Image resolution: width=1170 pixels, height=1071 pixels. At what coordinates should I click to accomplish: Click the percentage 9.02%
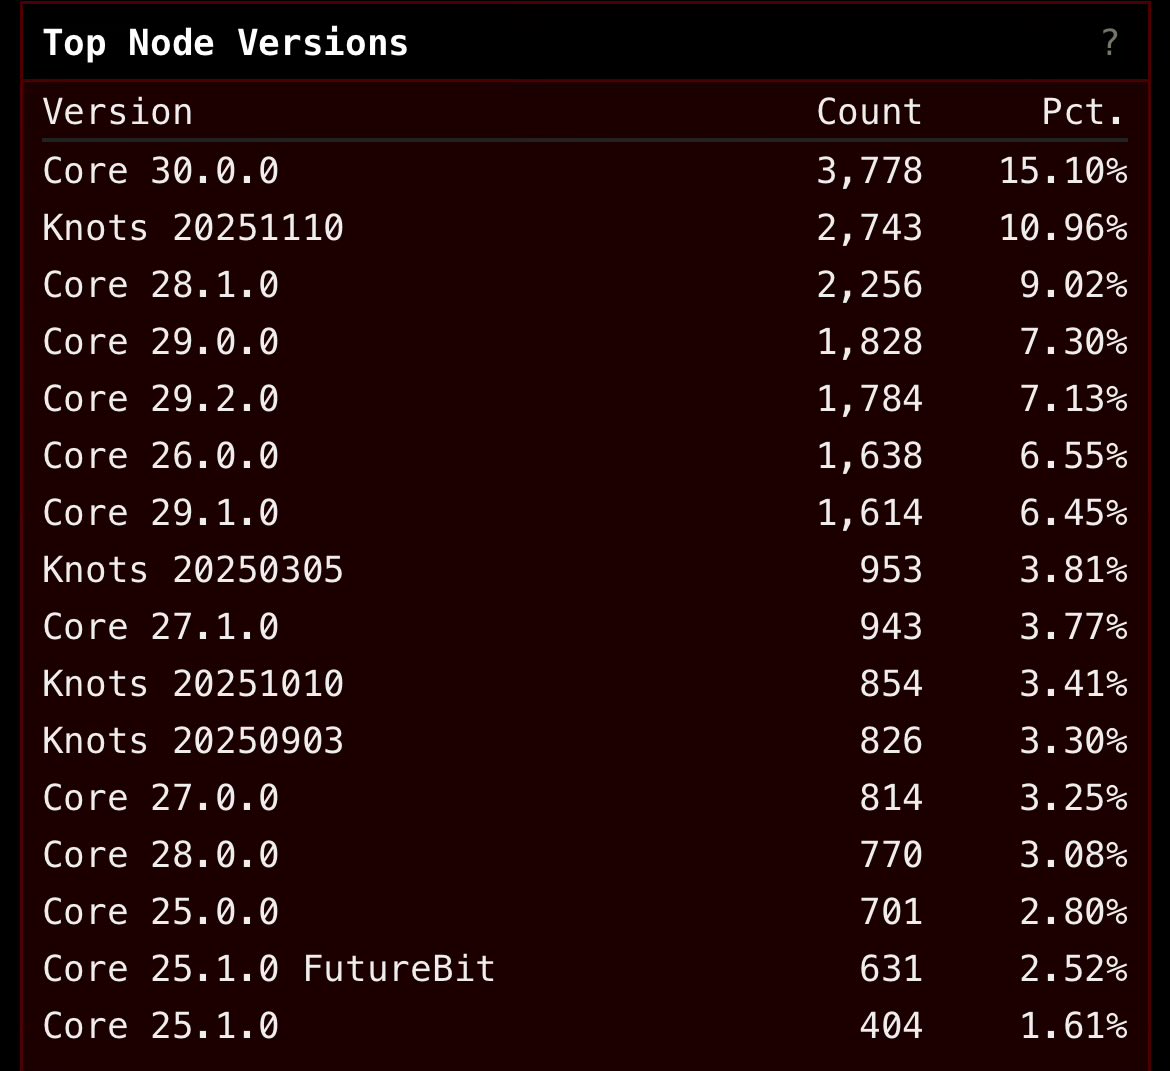1074,285
